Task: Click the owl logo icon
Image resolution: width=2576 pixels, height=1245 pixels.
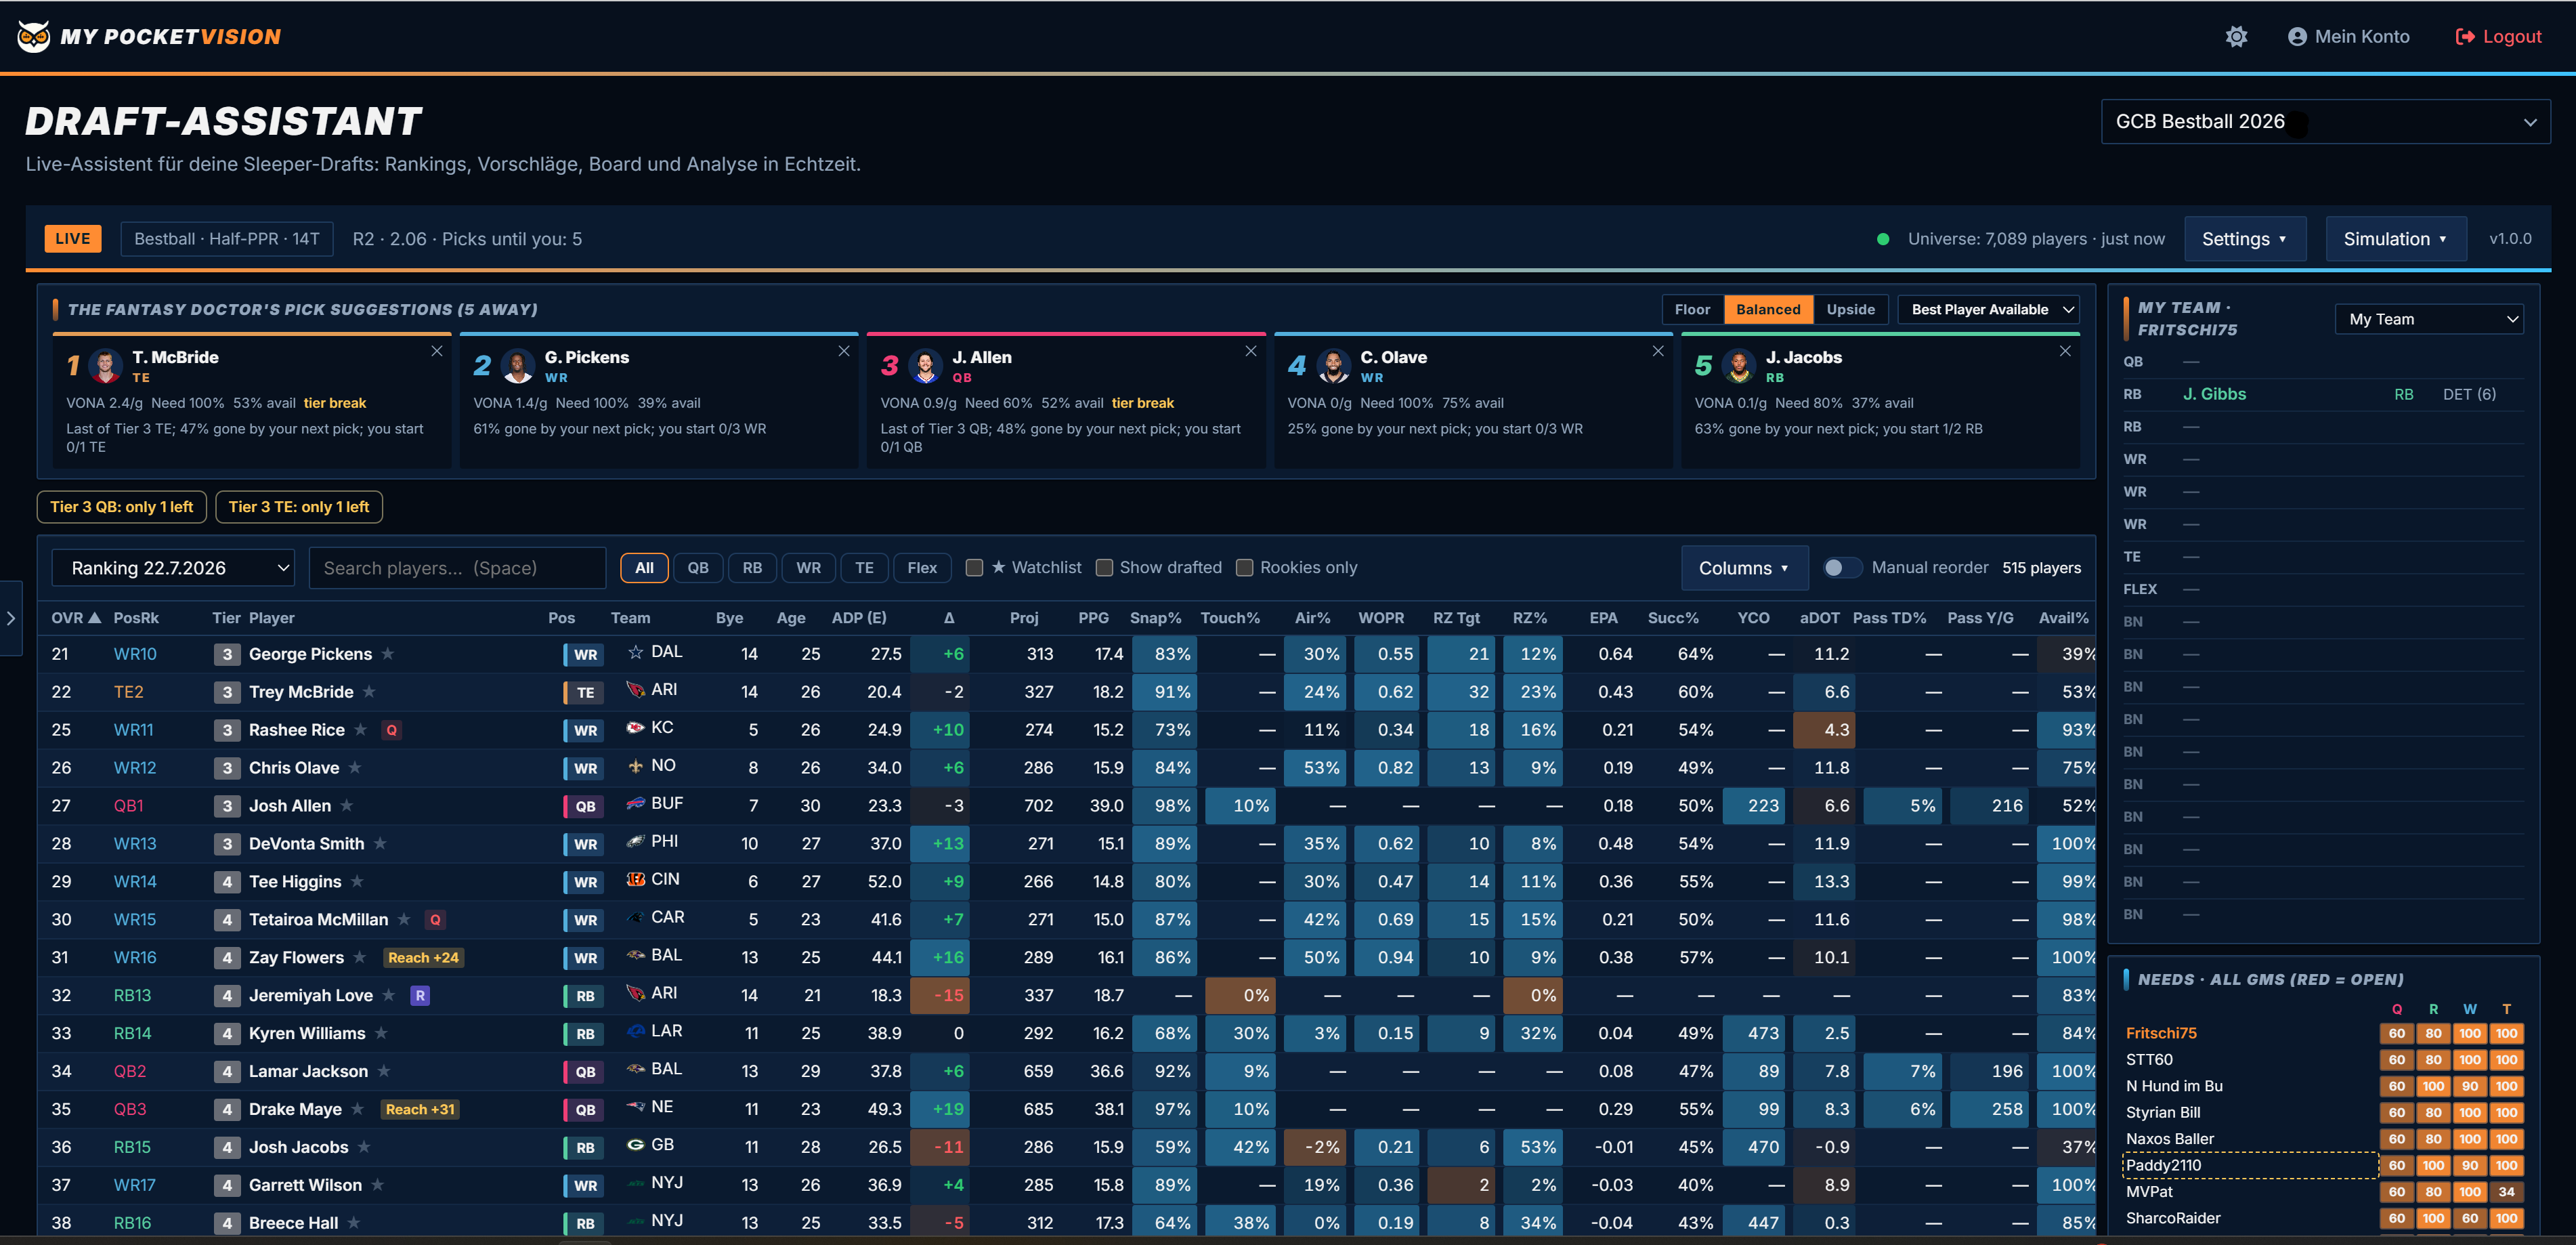Action: pos(34,36)
